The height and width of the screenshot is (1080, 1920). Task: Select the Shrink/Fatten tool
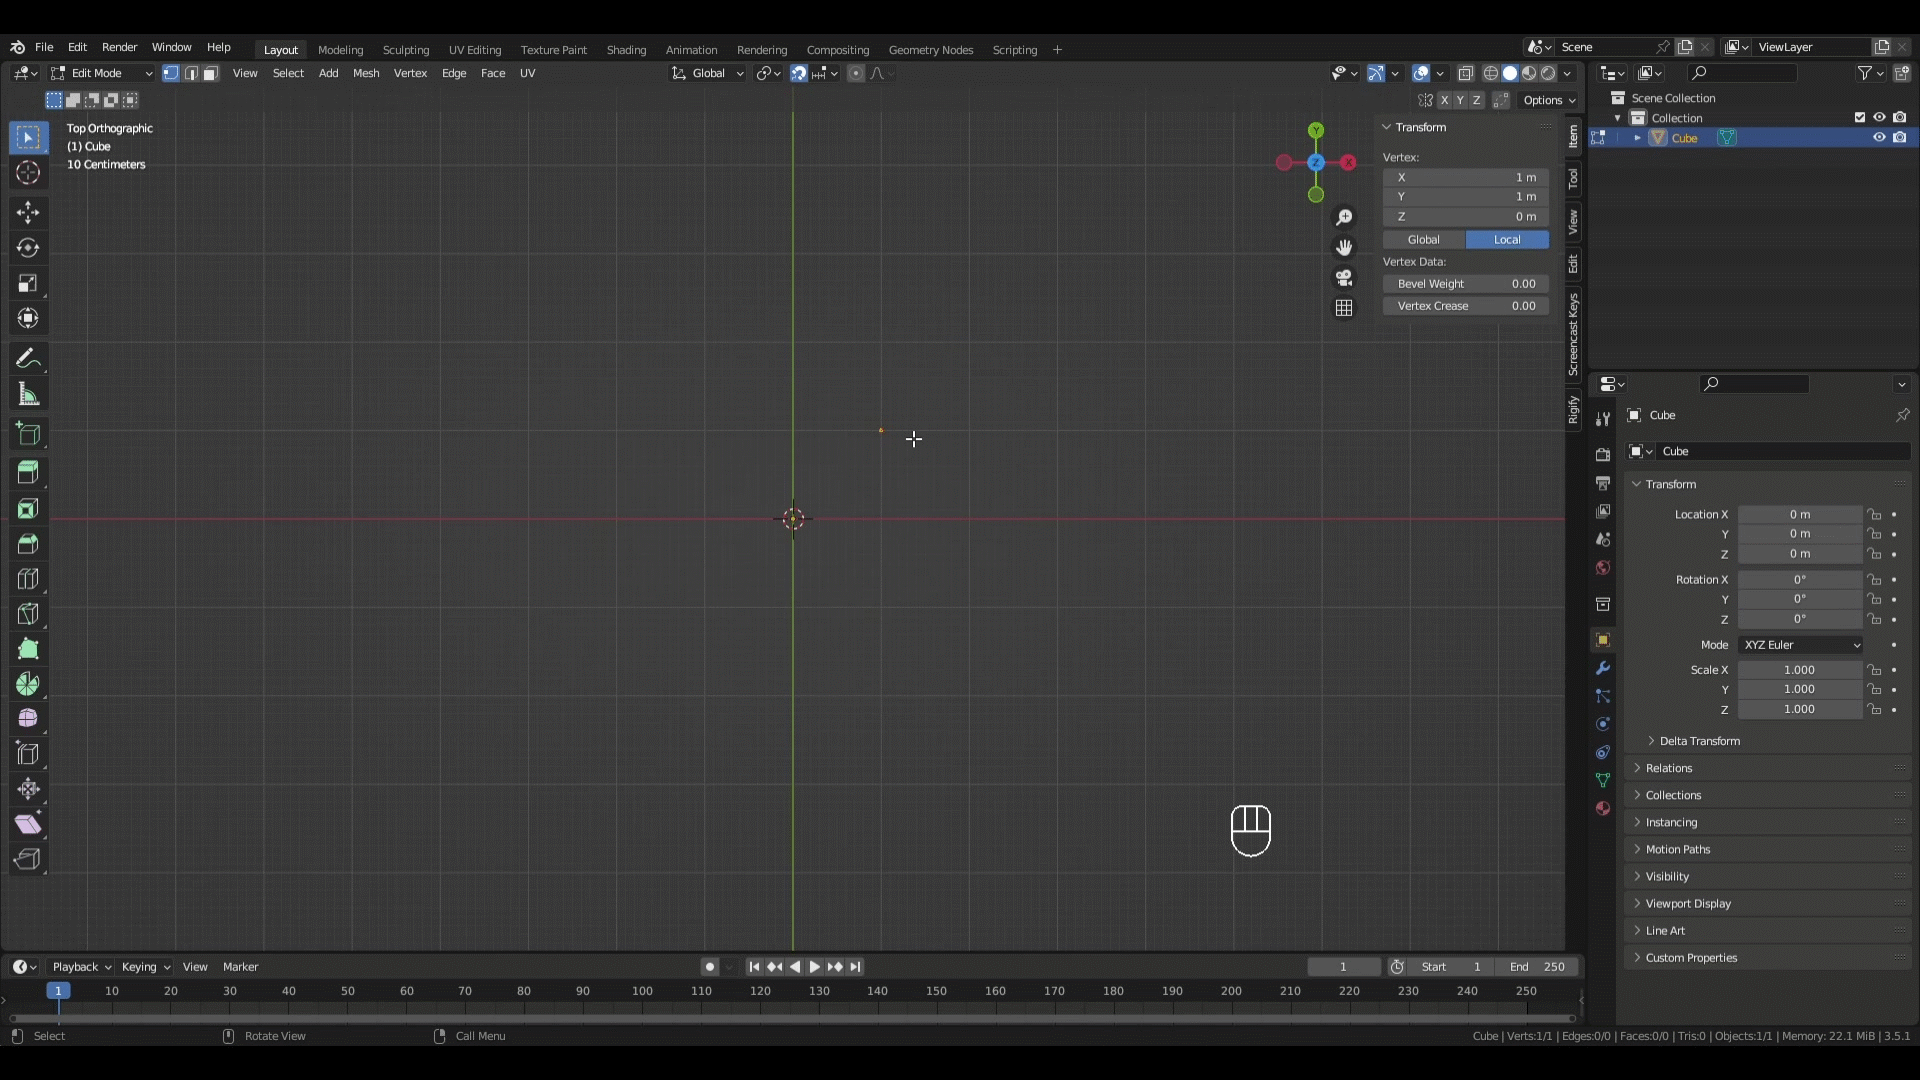[x=28, y=789]
